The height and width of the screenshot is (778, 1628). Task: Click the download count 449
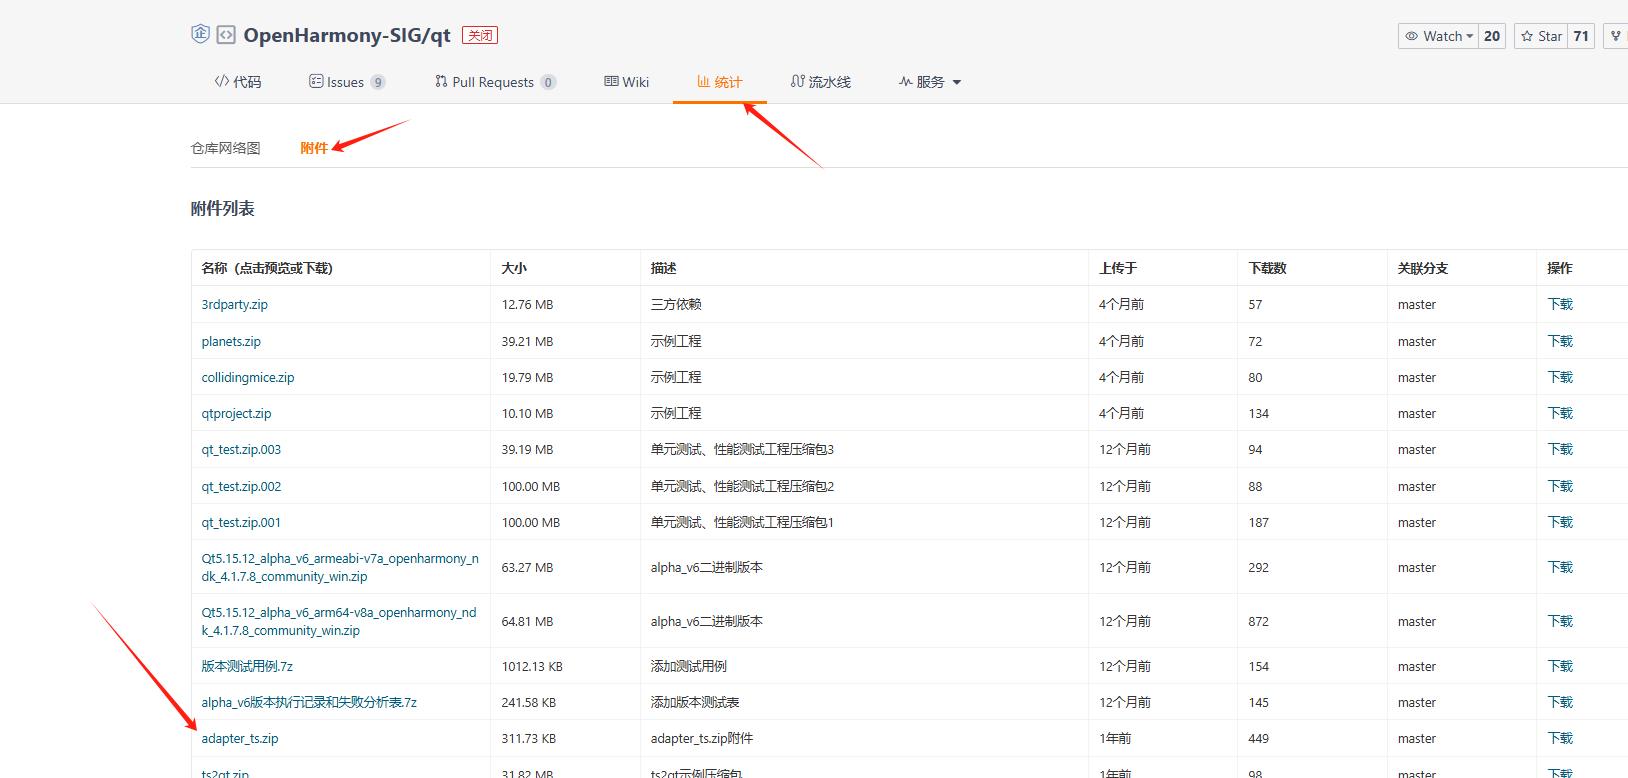click(1258, 738)
